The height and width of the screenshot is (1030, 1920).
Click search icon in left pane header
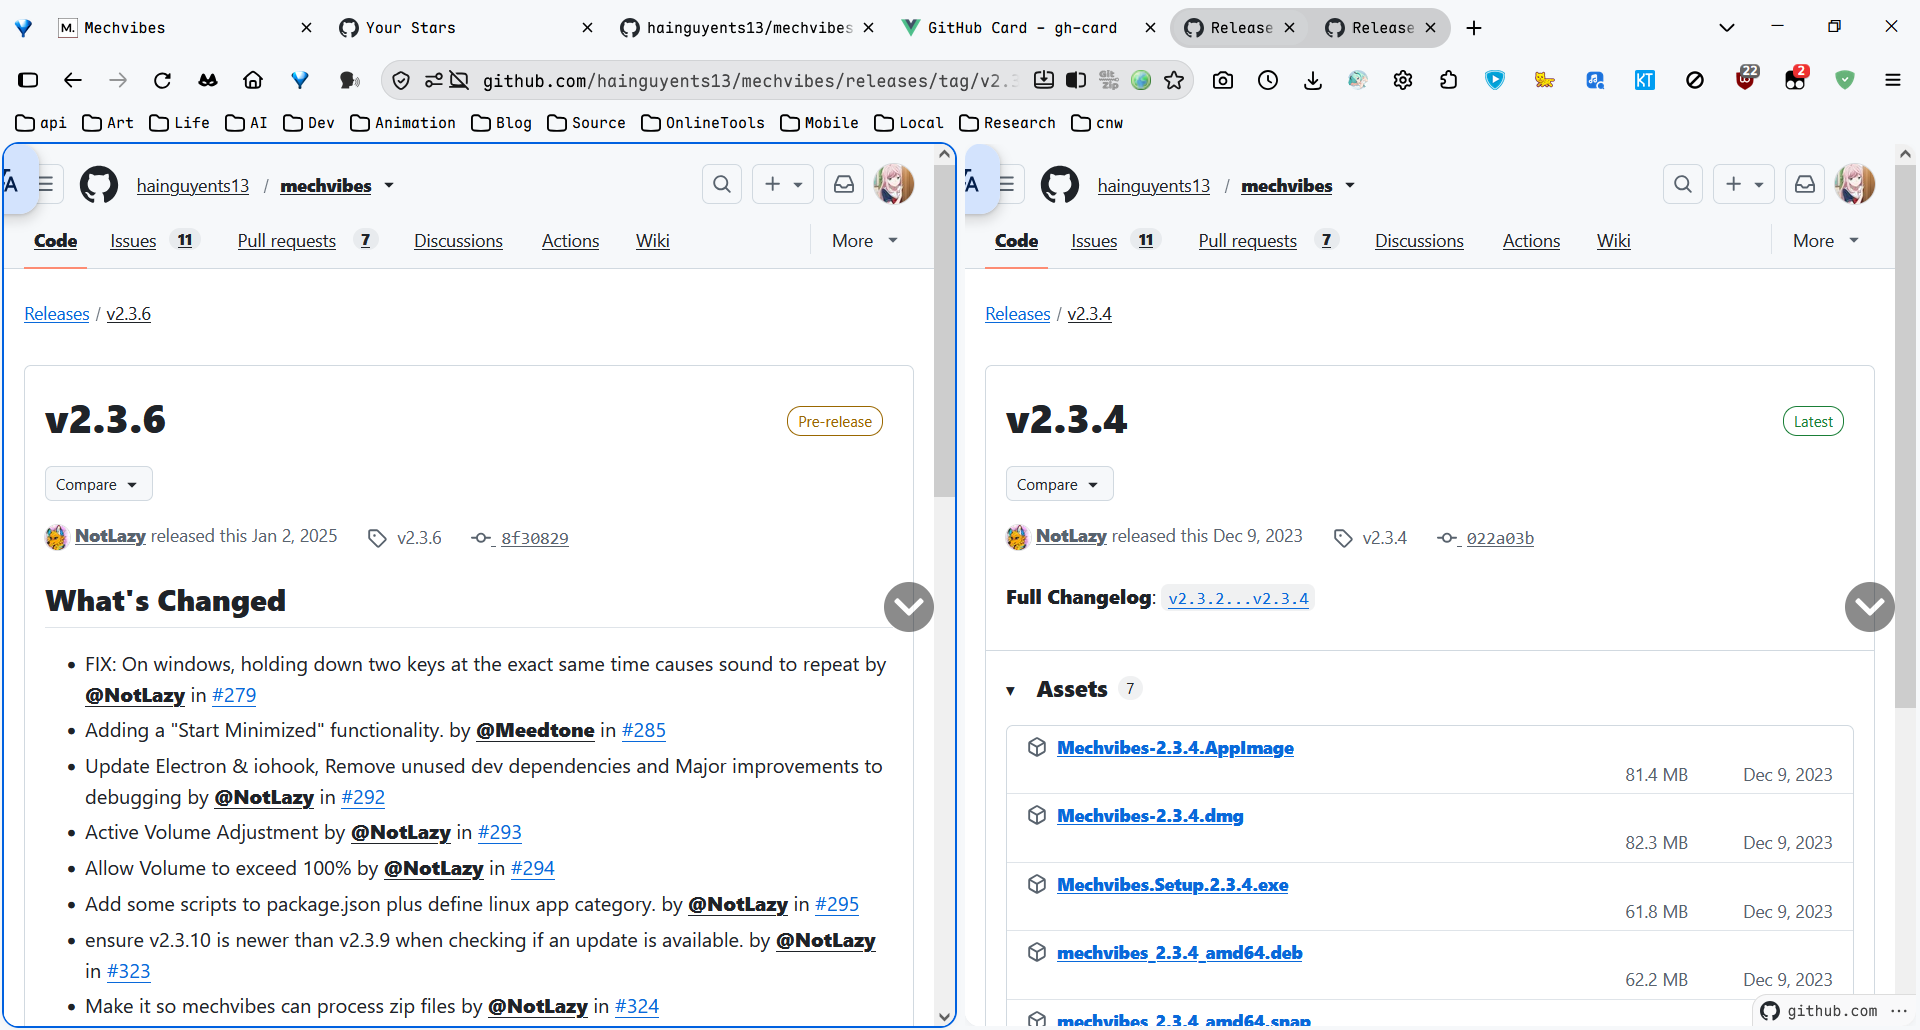[x=722, y=184]
